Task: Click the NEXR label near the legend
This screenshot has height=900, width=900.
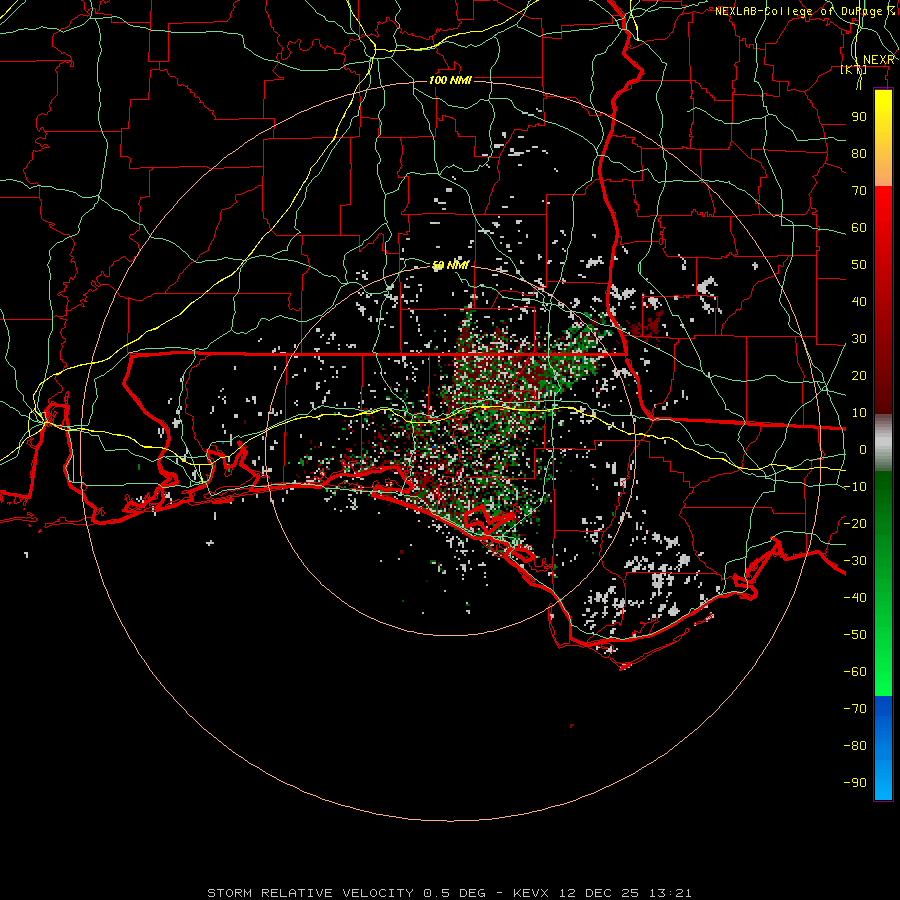Action: tap(878, 59)
